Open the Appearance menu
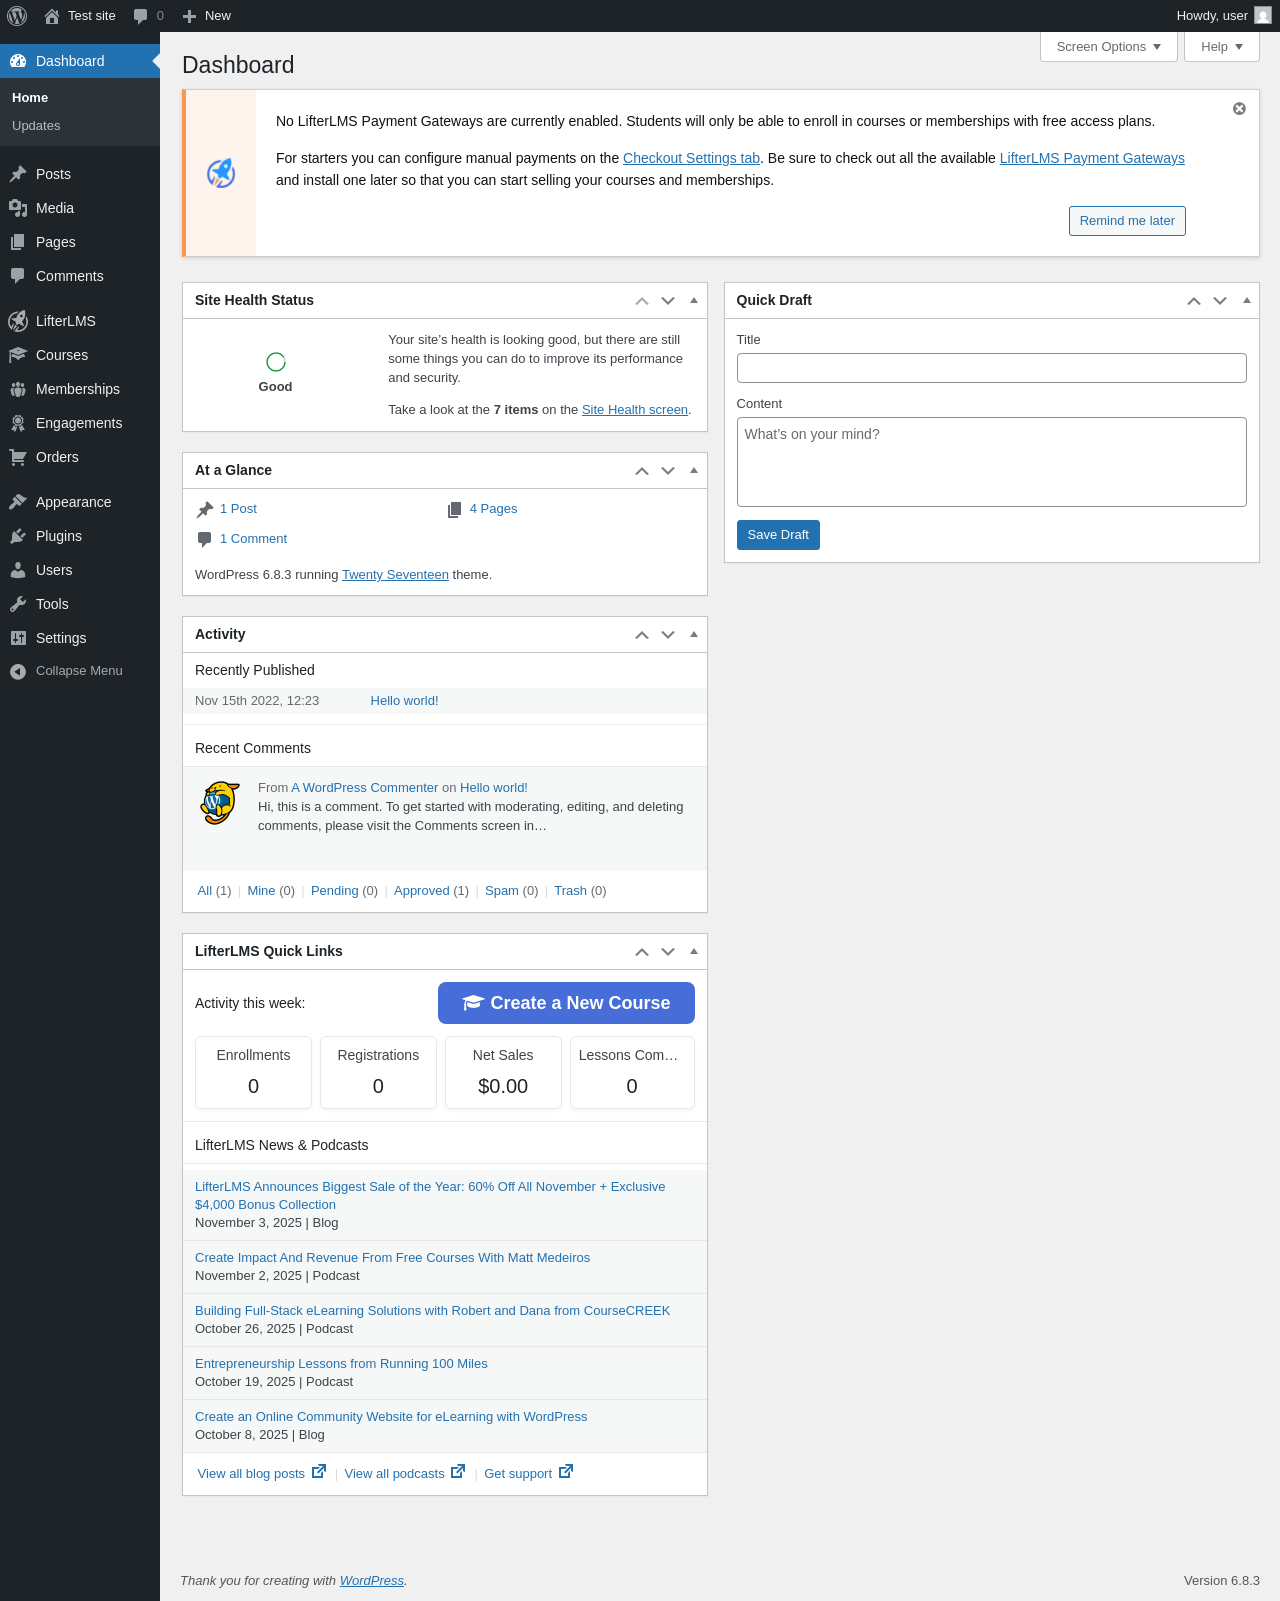This screenshot has width=1280, height=1601. coord(73,502)
